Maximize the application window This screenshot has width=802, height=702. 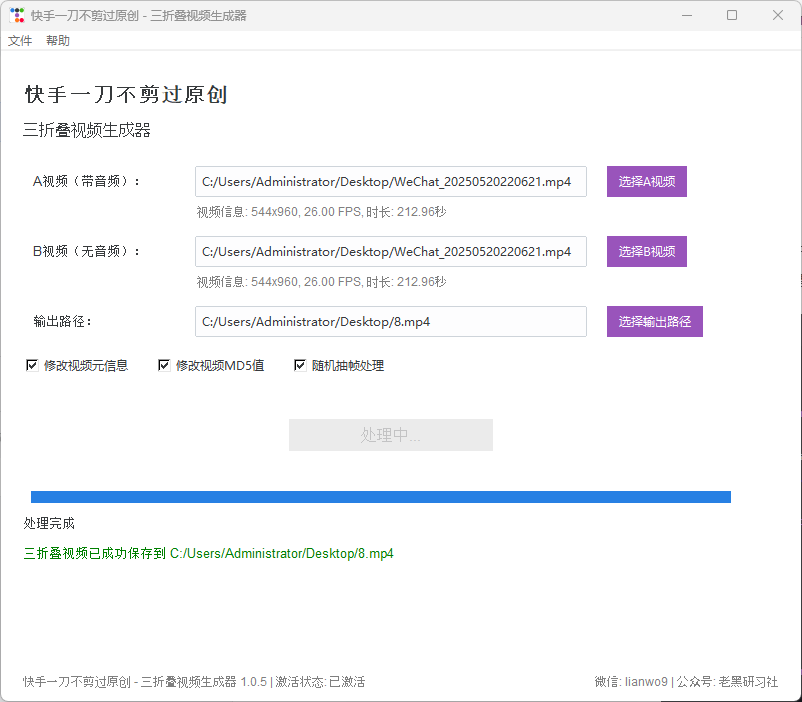pyautogui.click(x=732, y=16)
